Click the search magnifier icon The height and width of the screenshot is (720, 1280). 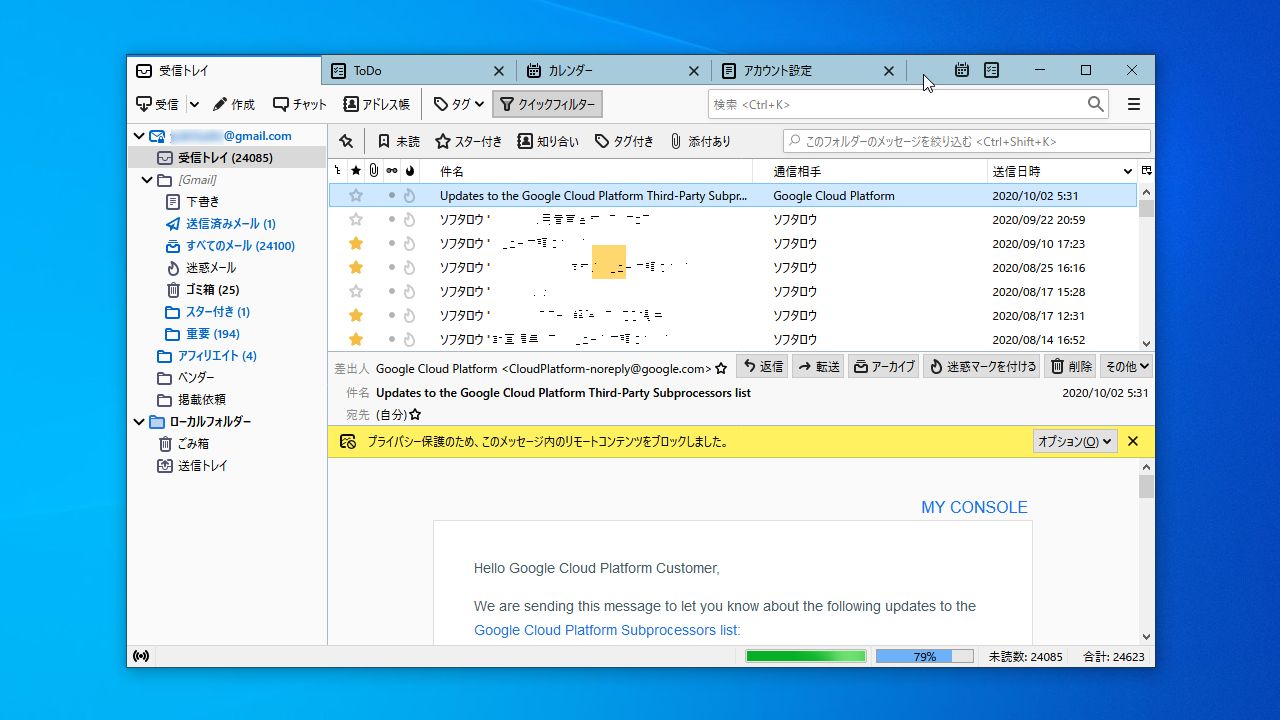(x=1096, y=104)
